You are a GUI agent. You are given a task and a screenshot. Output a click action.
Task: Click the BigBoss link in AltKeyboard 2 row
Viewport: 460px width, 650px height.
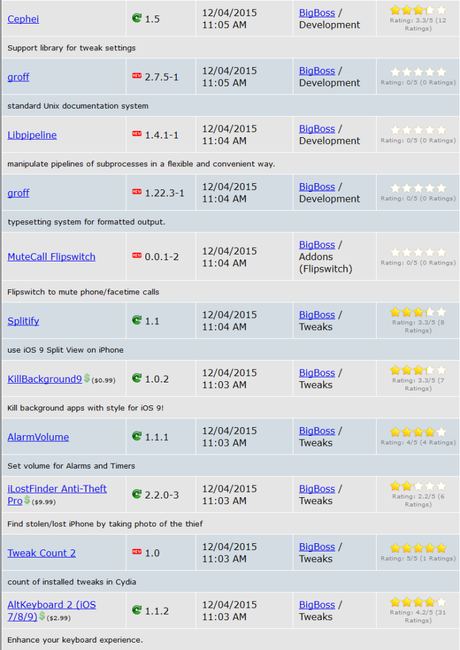click(317, 605)
